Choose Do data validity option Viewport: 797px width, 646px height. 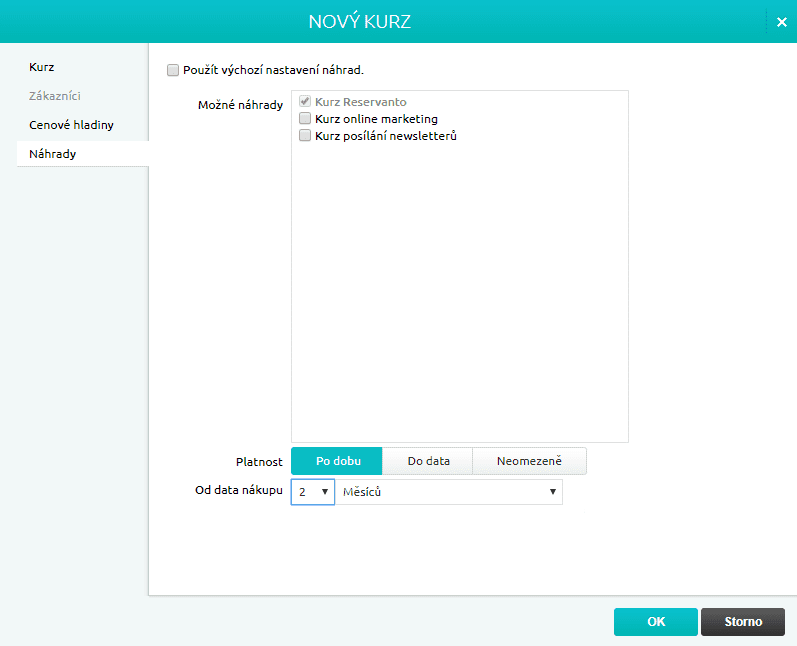click(428, 461)
